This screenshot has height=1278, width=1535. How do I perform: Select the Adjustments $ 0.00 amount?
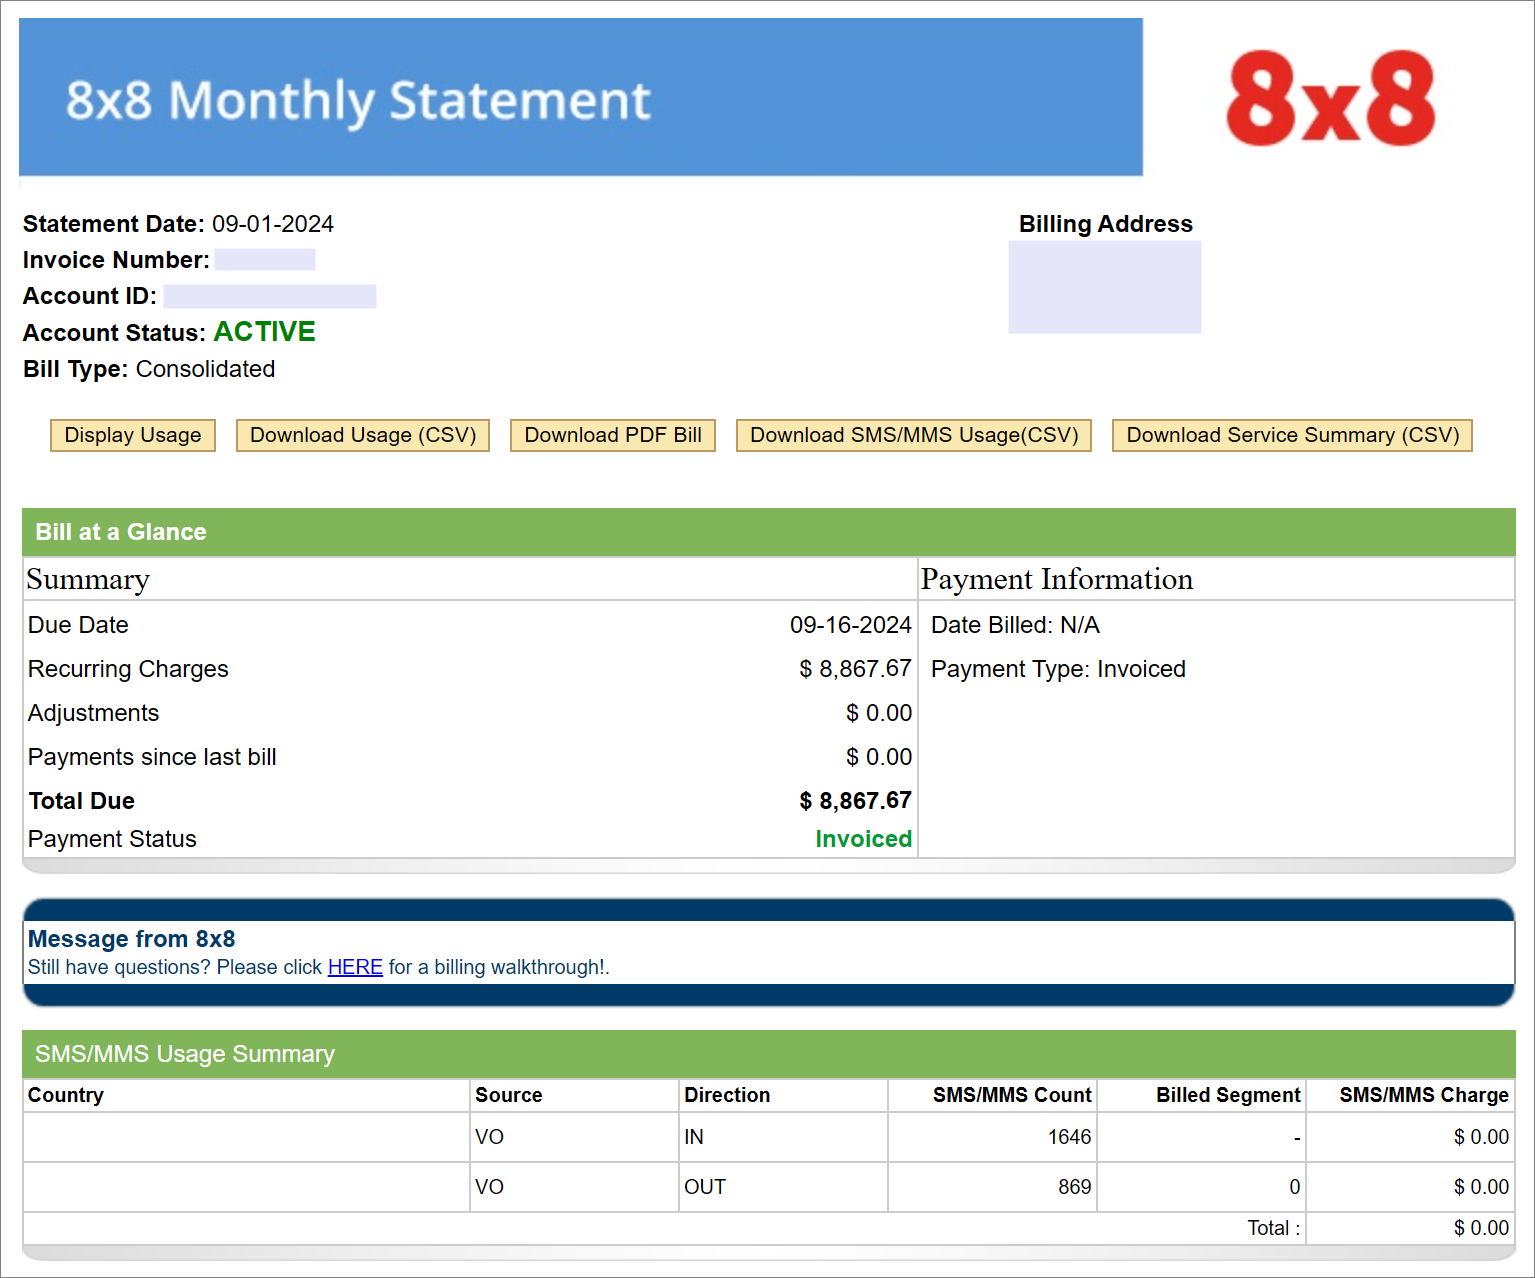[x=879, y=713]
